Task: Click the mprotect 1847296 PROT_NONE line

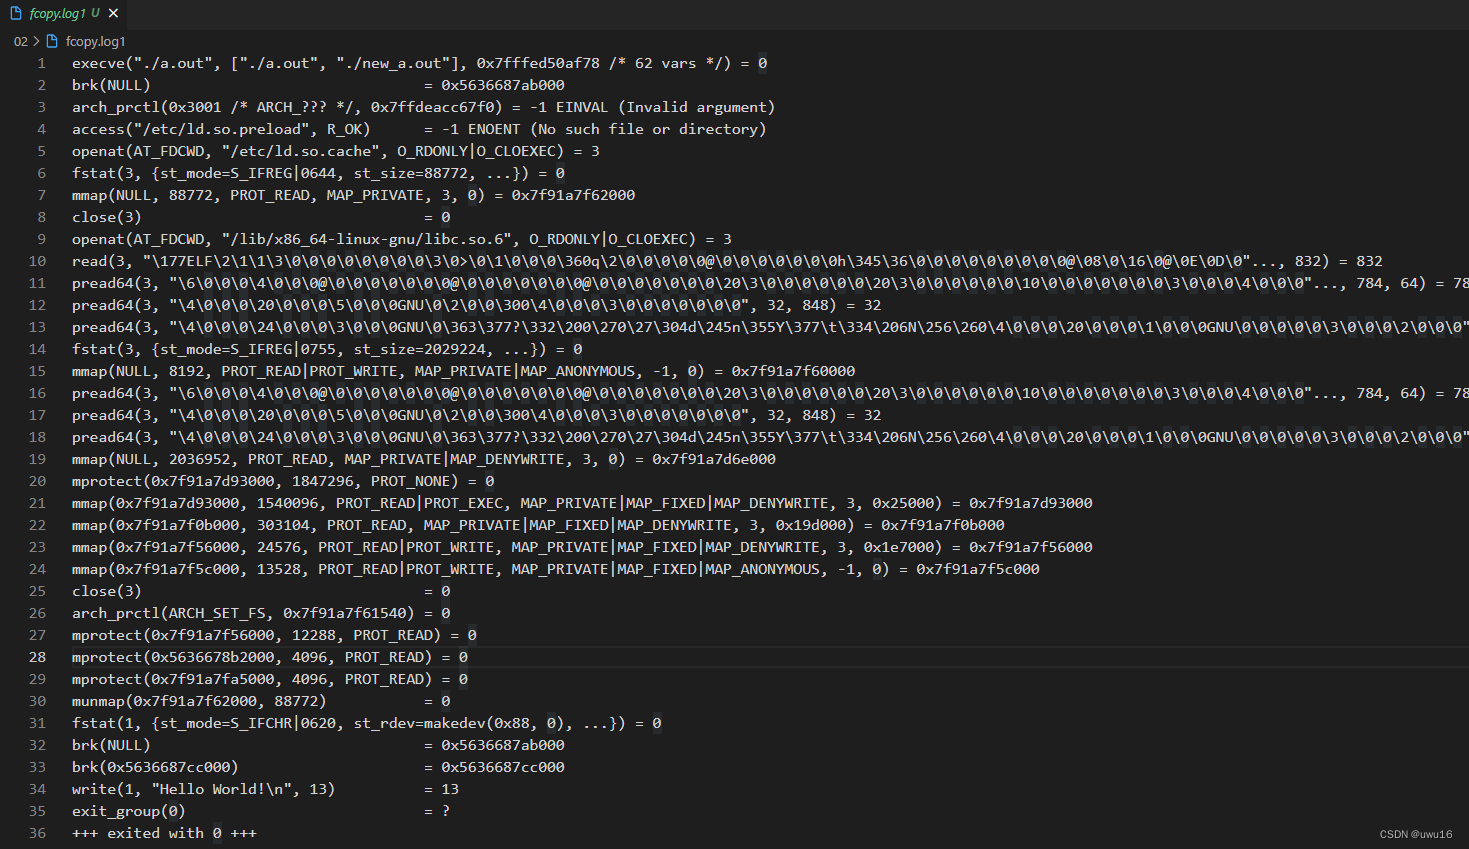Action: (283, 481)
